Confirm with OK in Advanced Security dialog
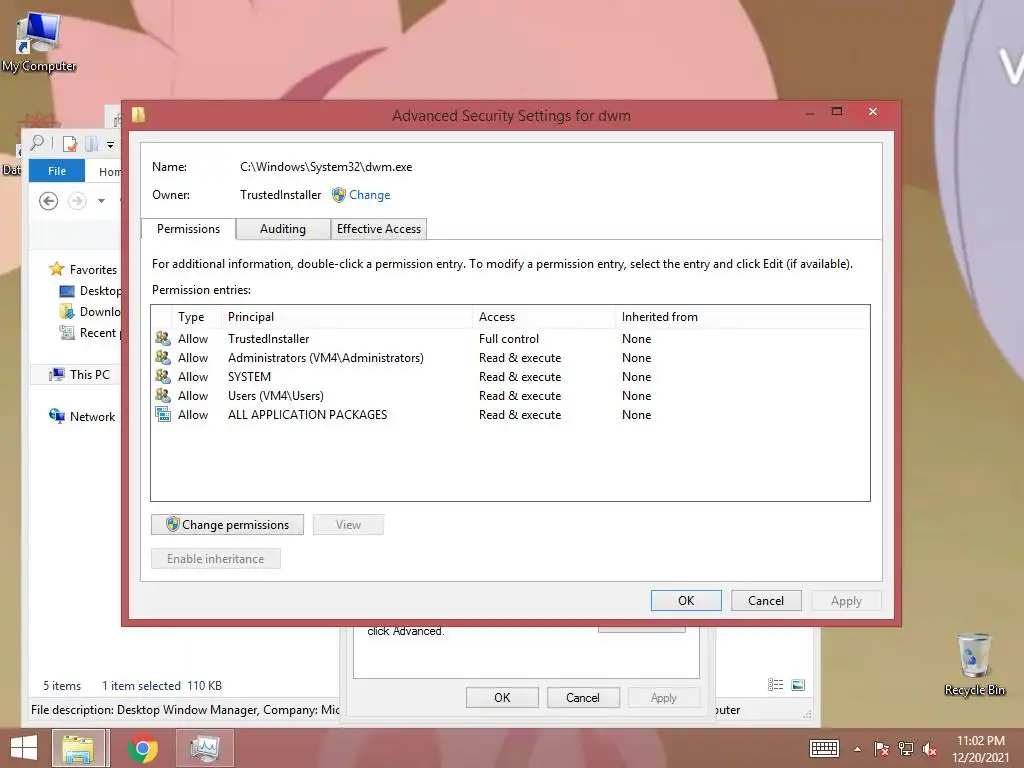1024x768 pixels. tap(686, 600)
